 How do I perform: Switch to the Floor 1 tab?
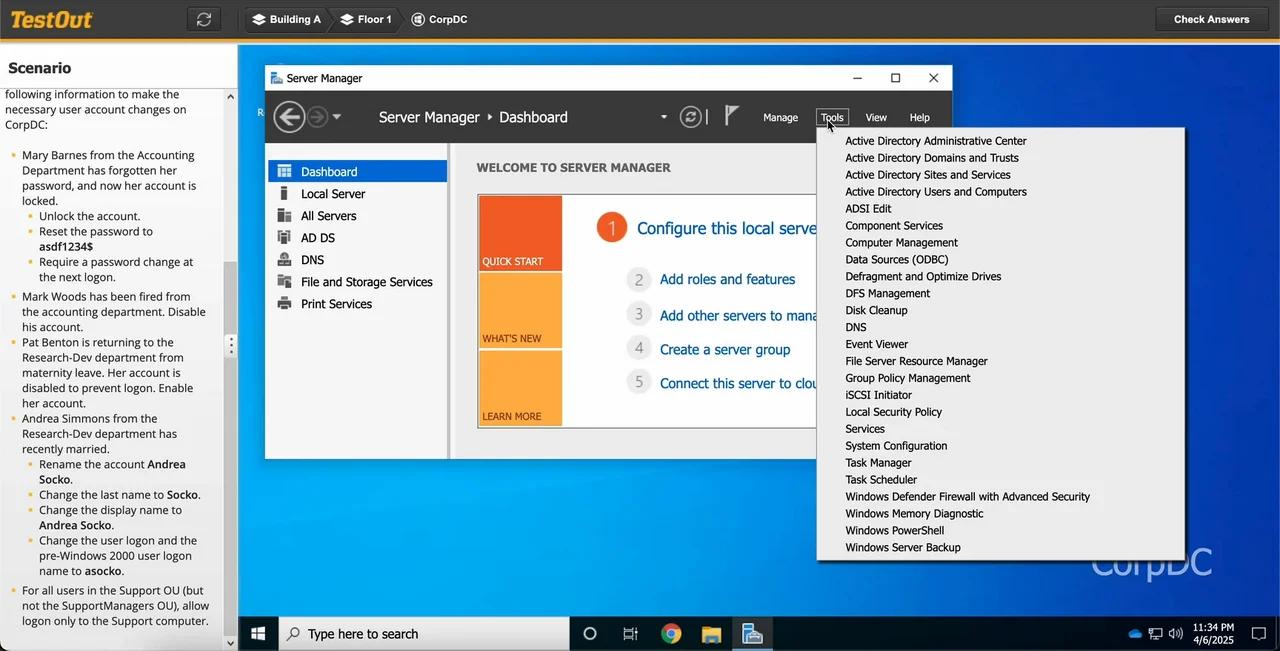[x=364, y=18]
